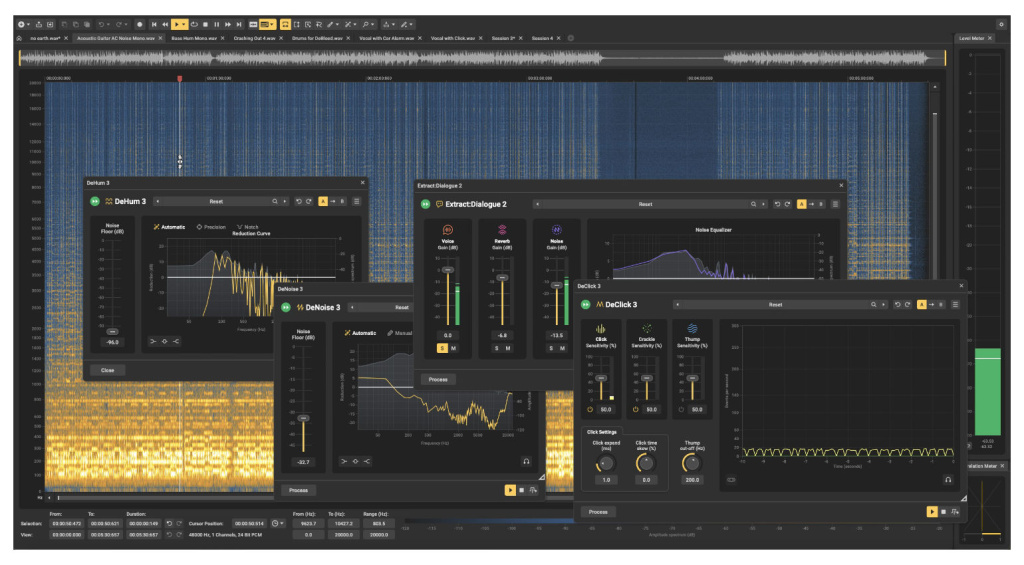
Task: Adjust the Reverb Gain slider
Action: pos(502,278)
